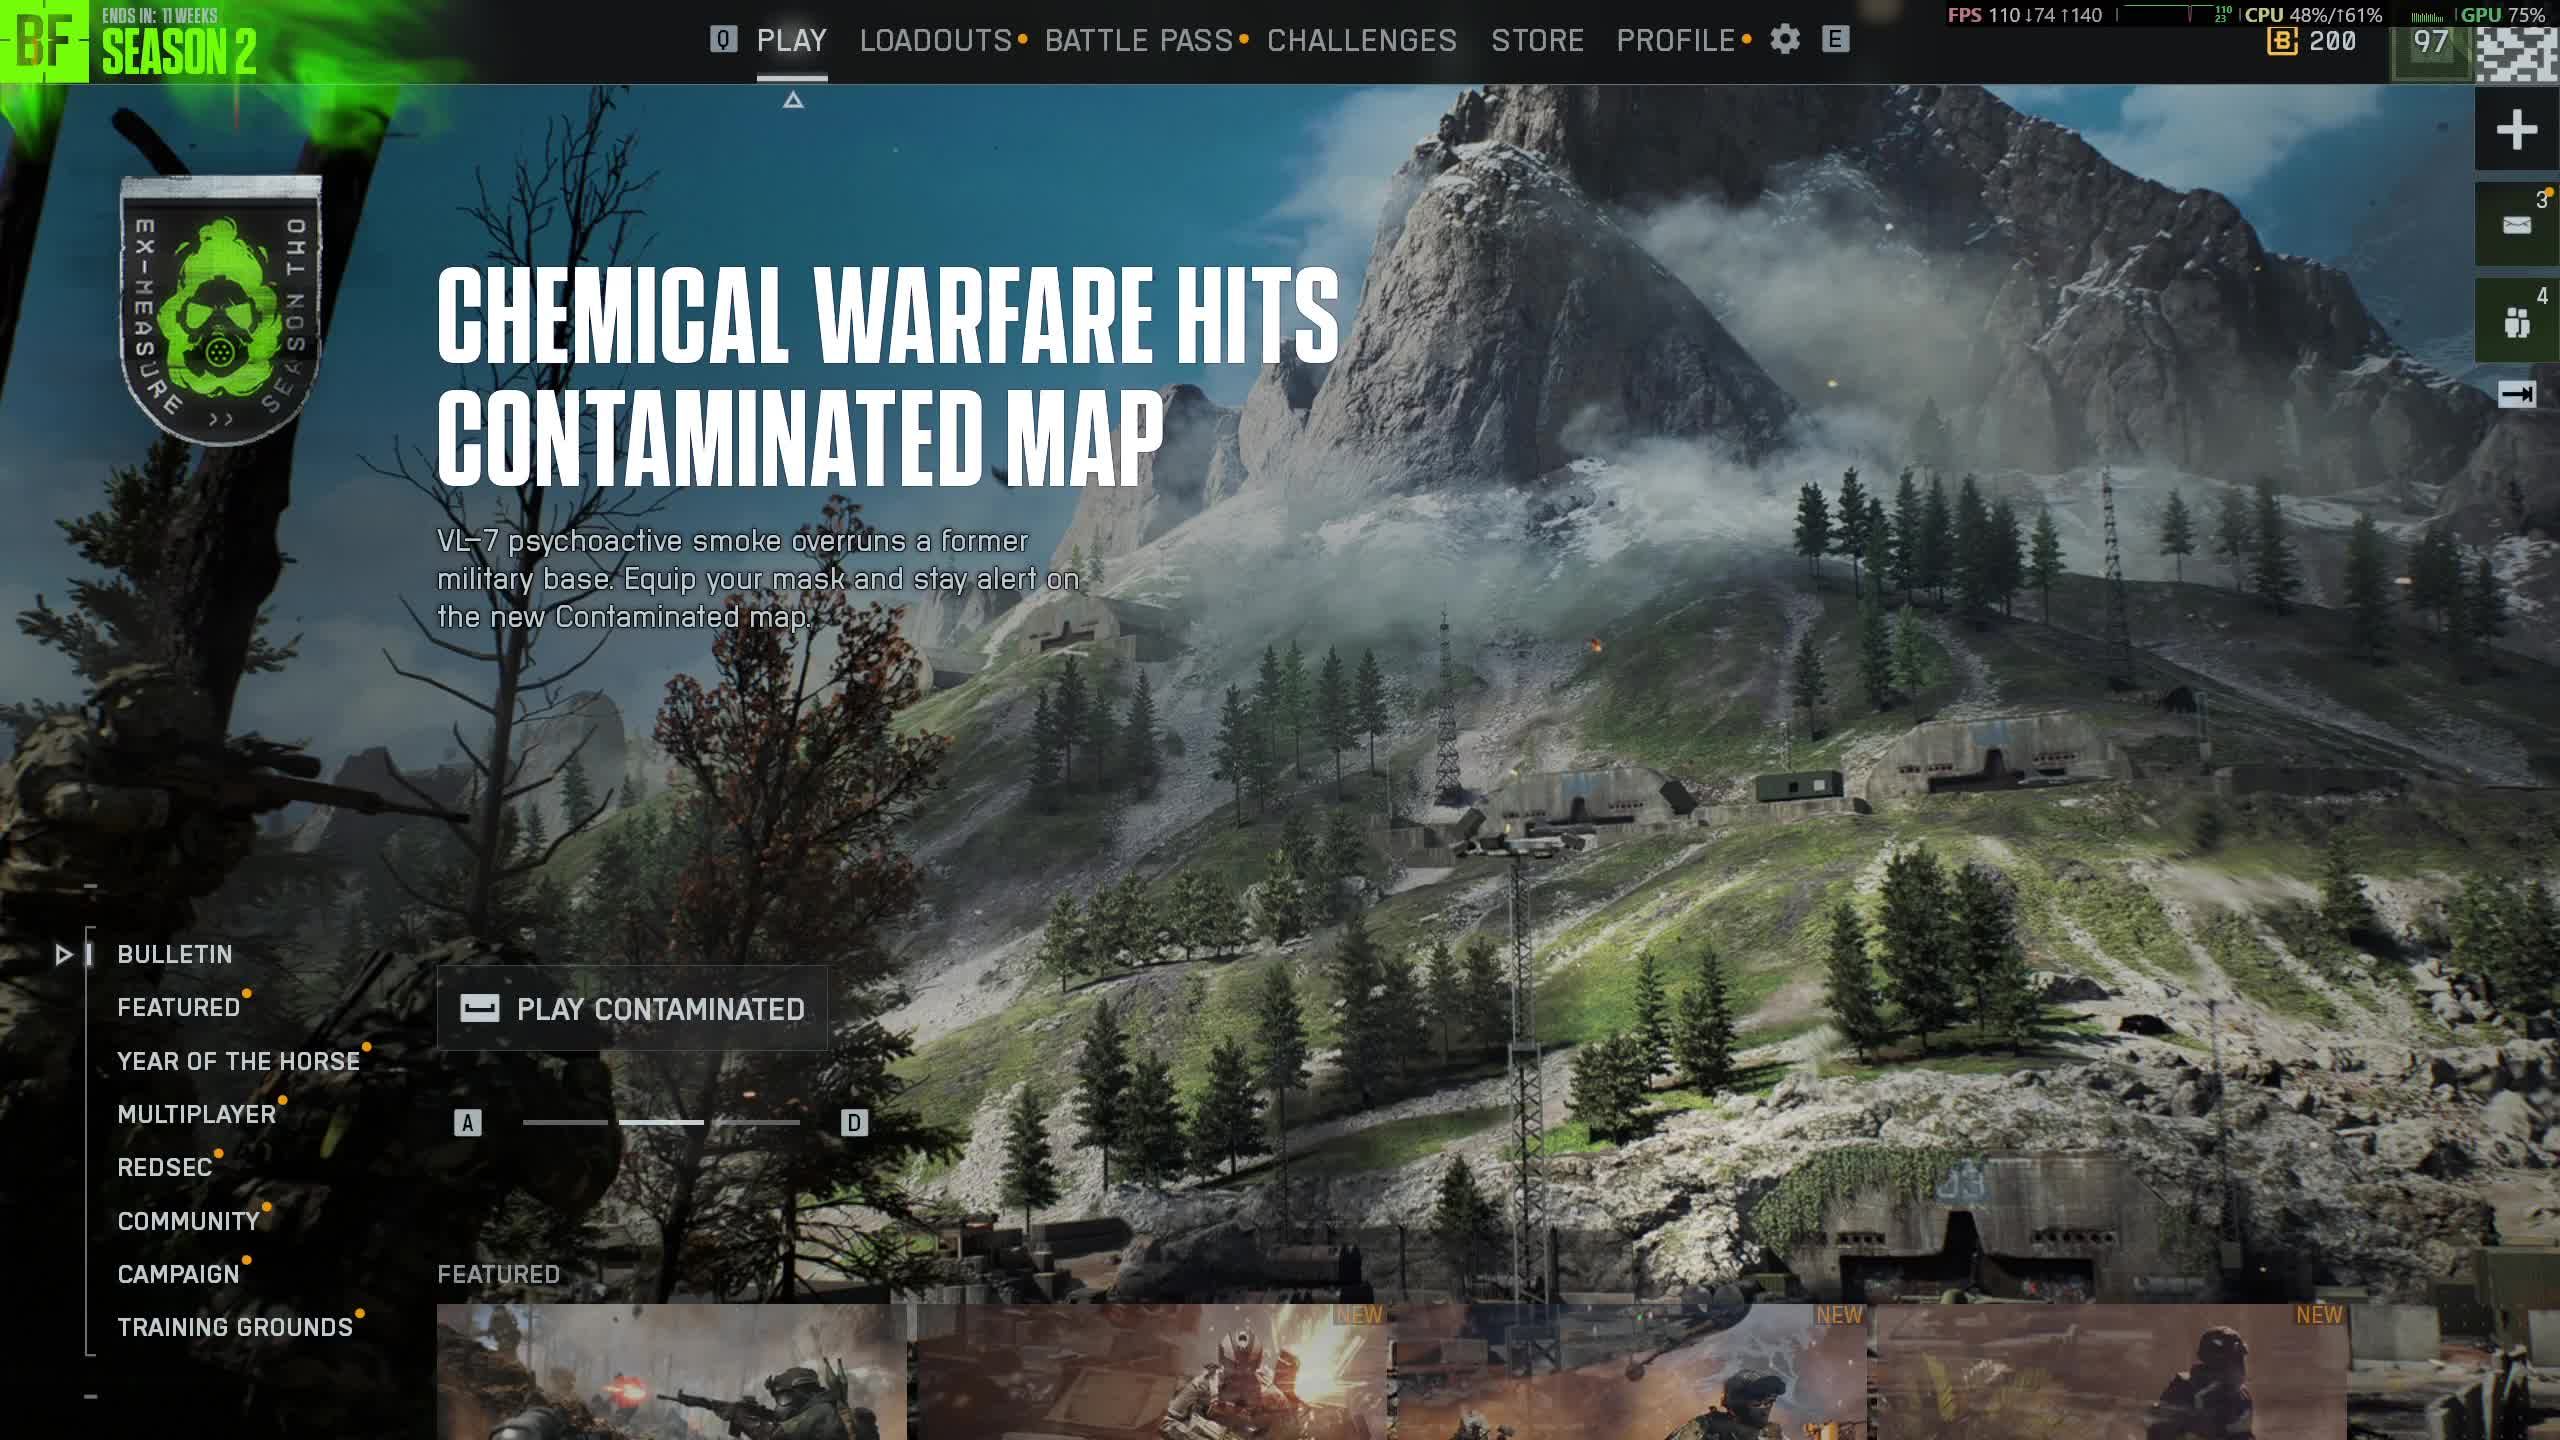Viewport: 2560px width, 1440px height.
Task: Open the squad members icon
Action: pos(2516,322)
